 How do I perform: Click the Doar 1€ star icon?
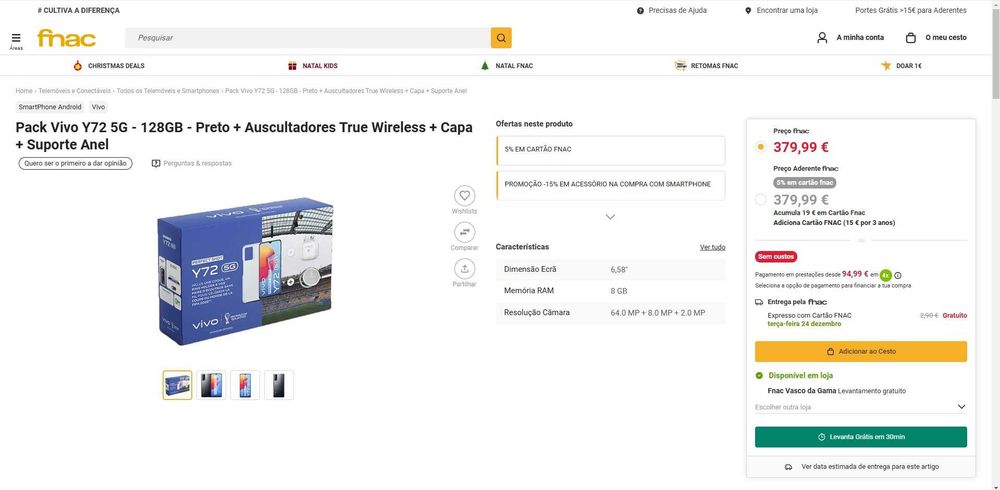(x=886, y=65)
